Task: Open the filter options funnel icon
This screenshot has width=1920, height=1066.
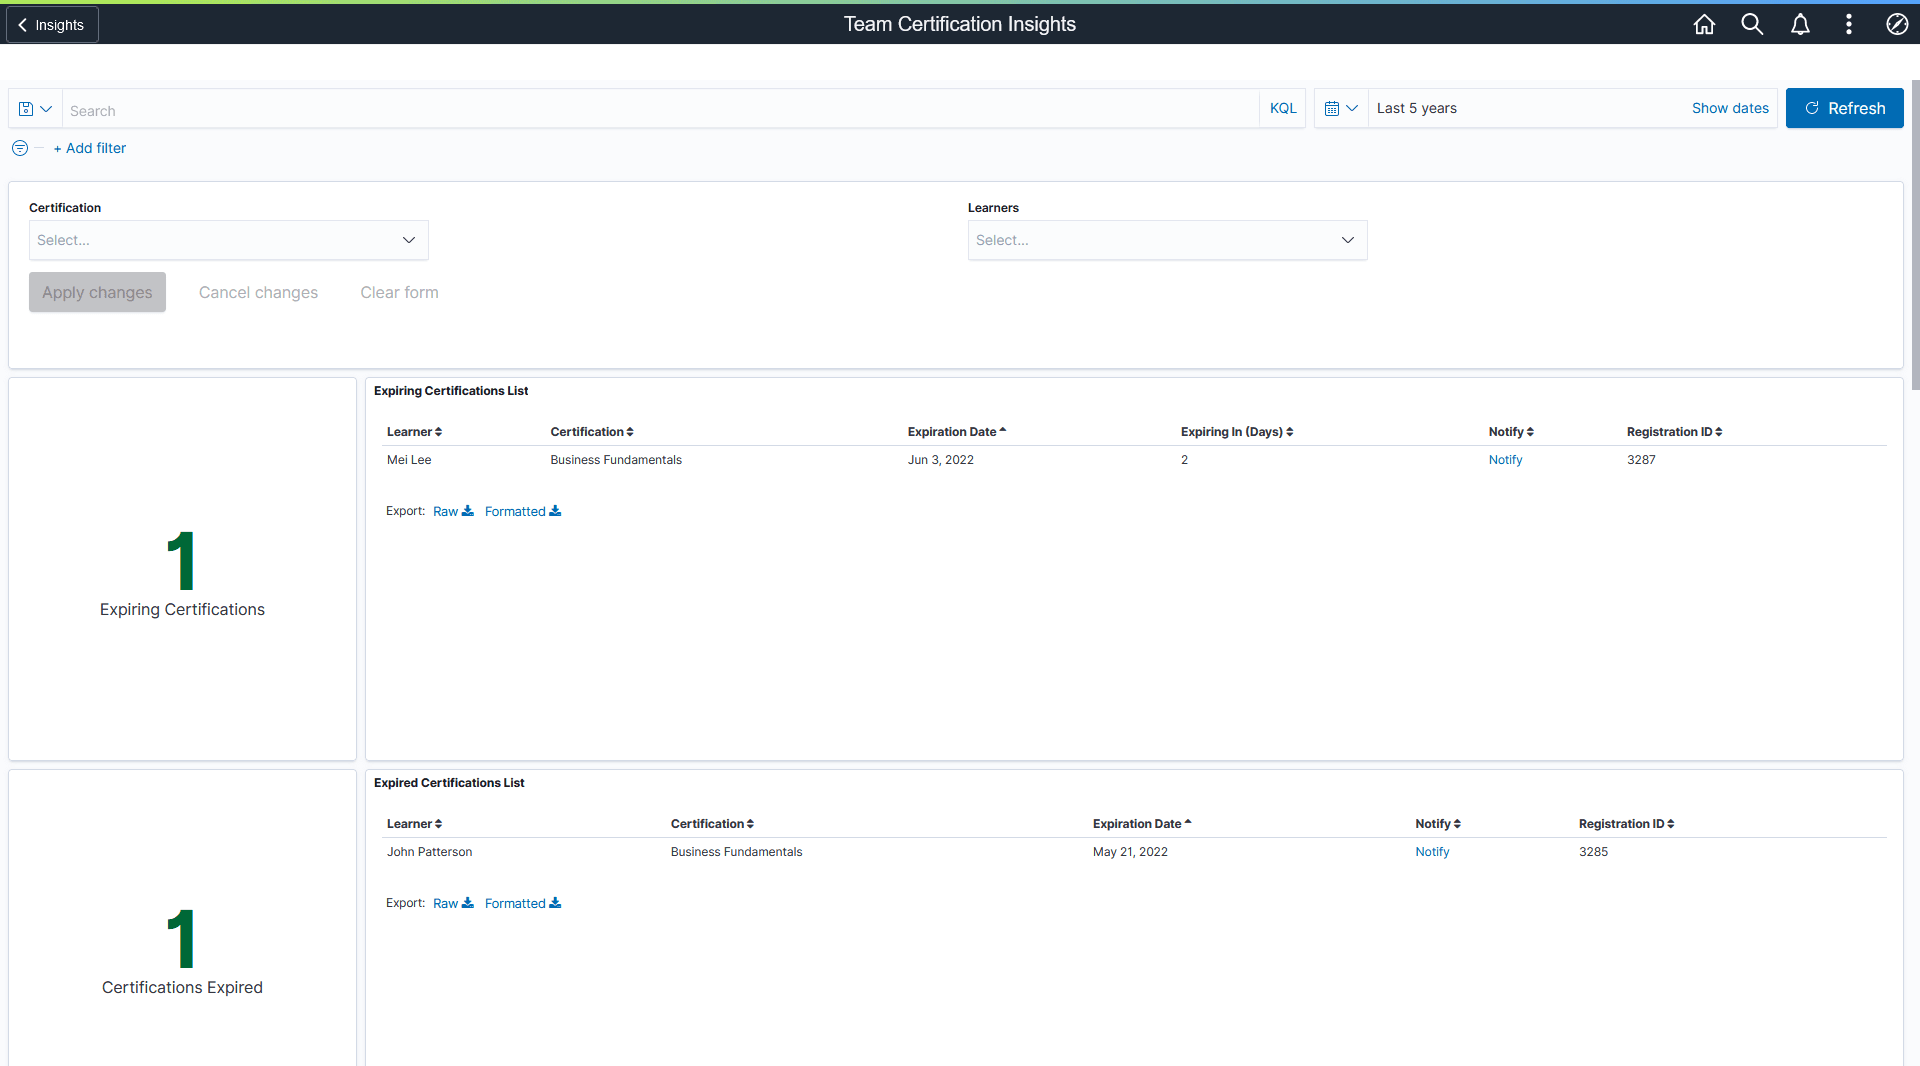Action: 19,148
